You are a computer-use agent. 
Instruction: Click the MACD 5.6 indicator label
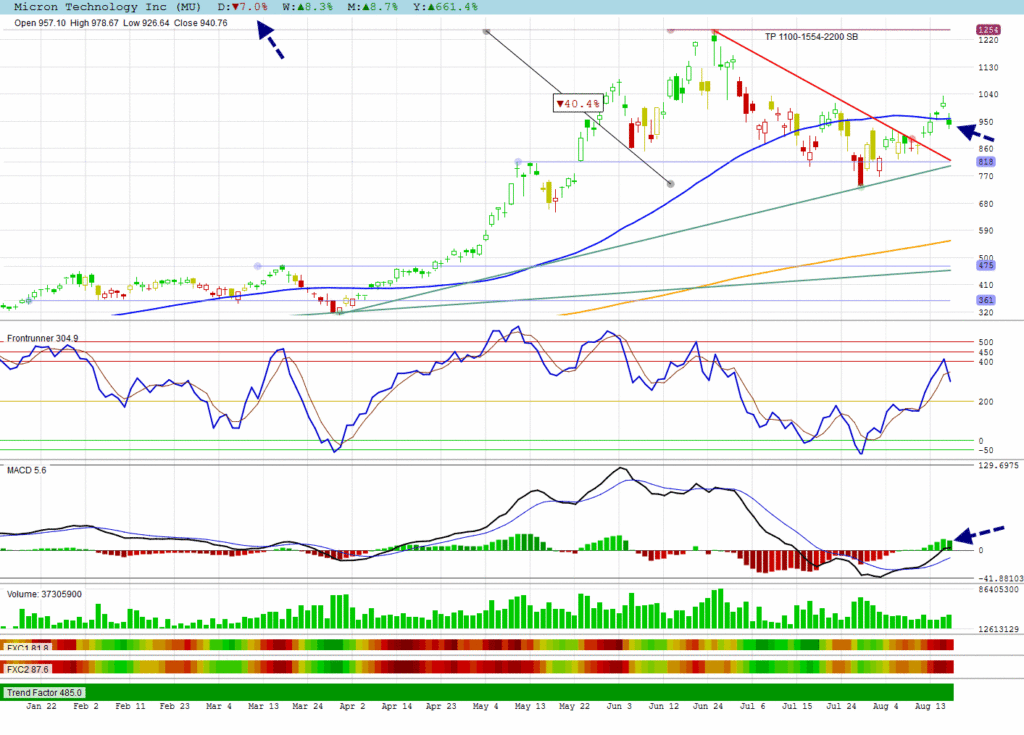(27, 470)
